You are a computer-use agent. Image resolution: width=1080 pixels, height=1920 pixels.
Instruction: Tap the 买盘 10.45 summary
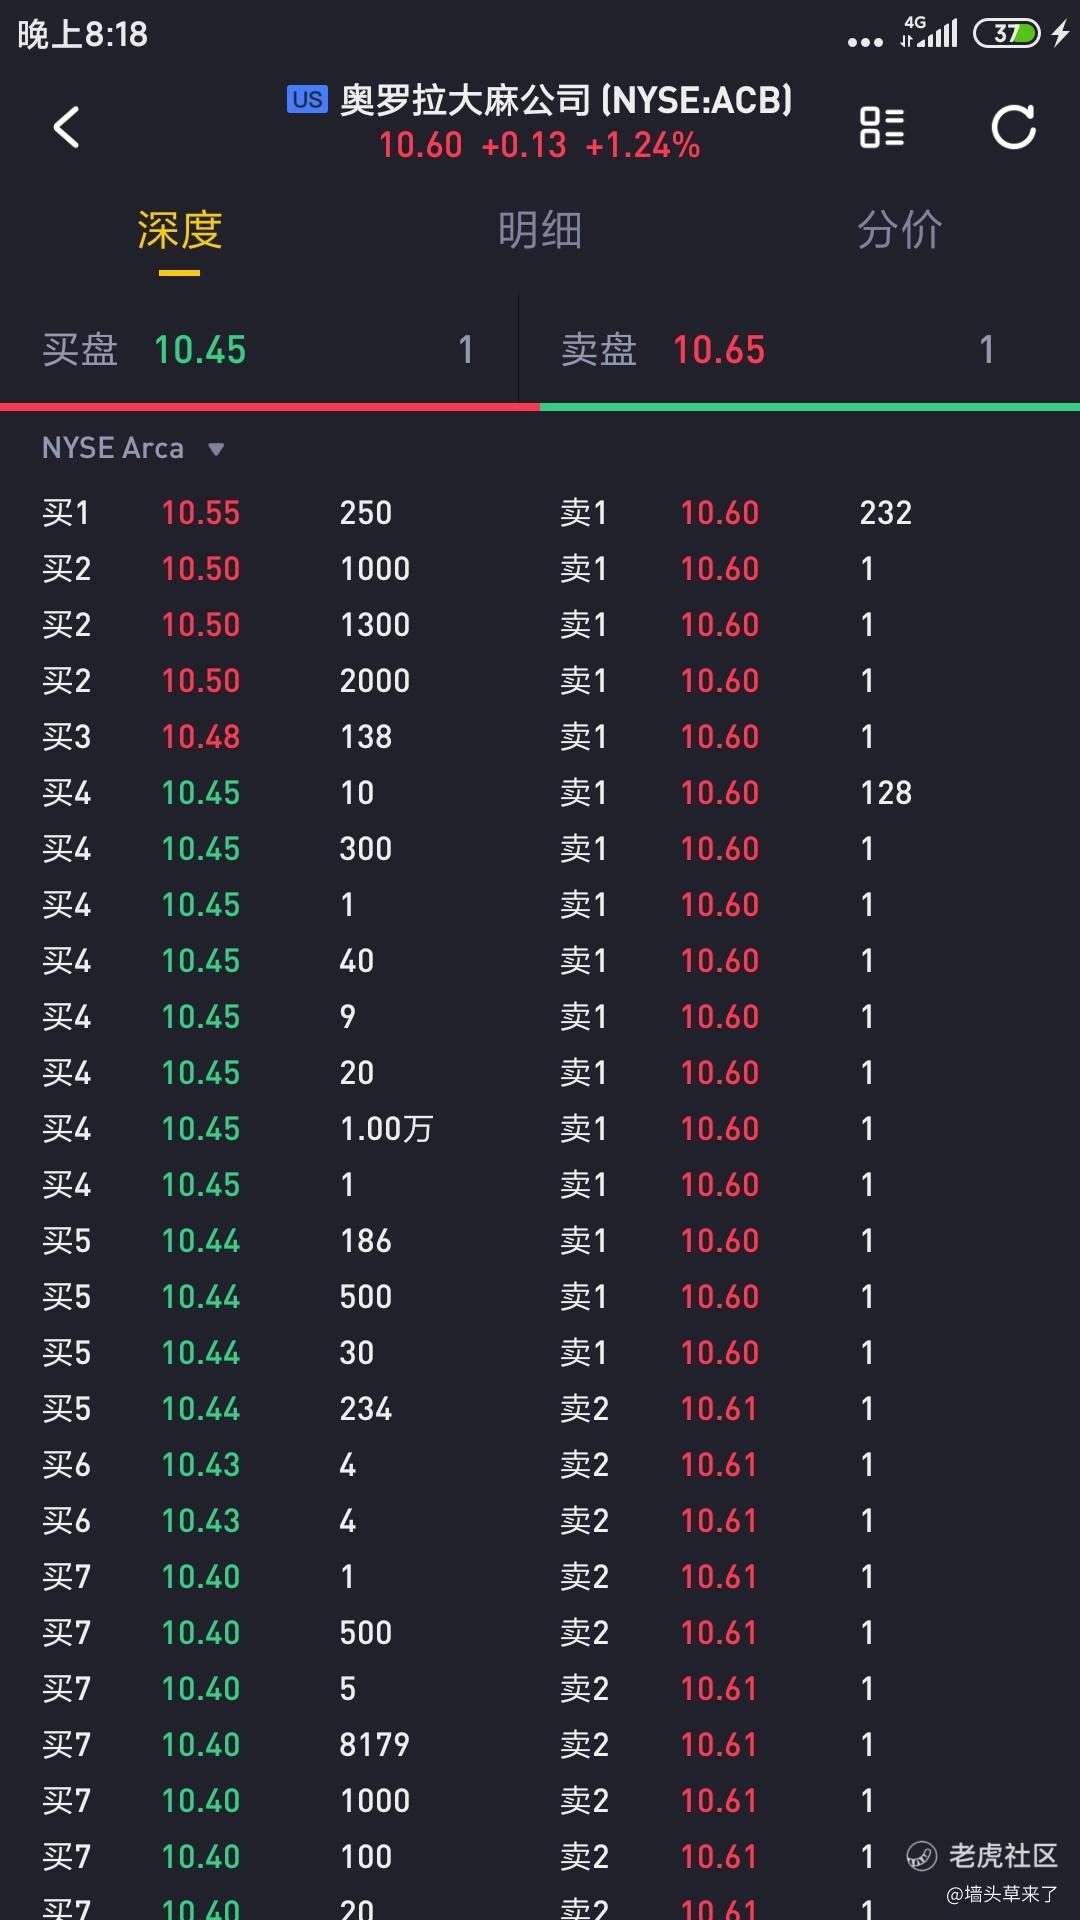258,350
